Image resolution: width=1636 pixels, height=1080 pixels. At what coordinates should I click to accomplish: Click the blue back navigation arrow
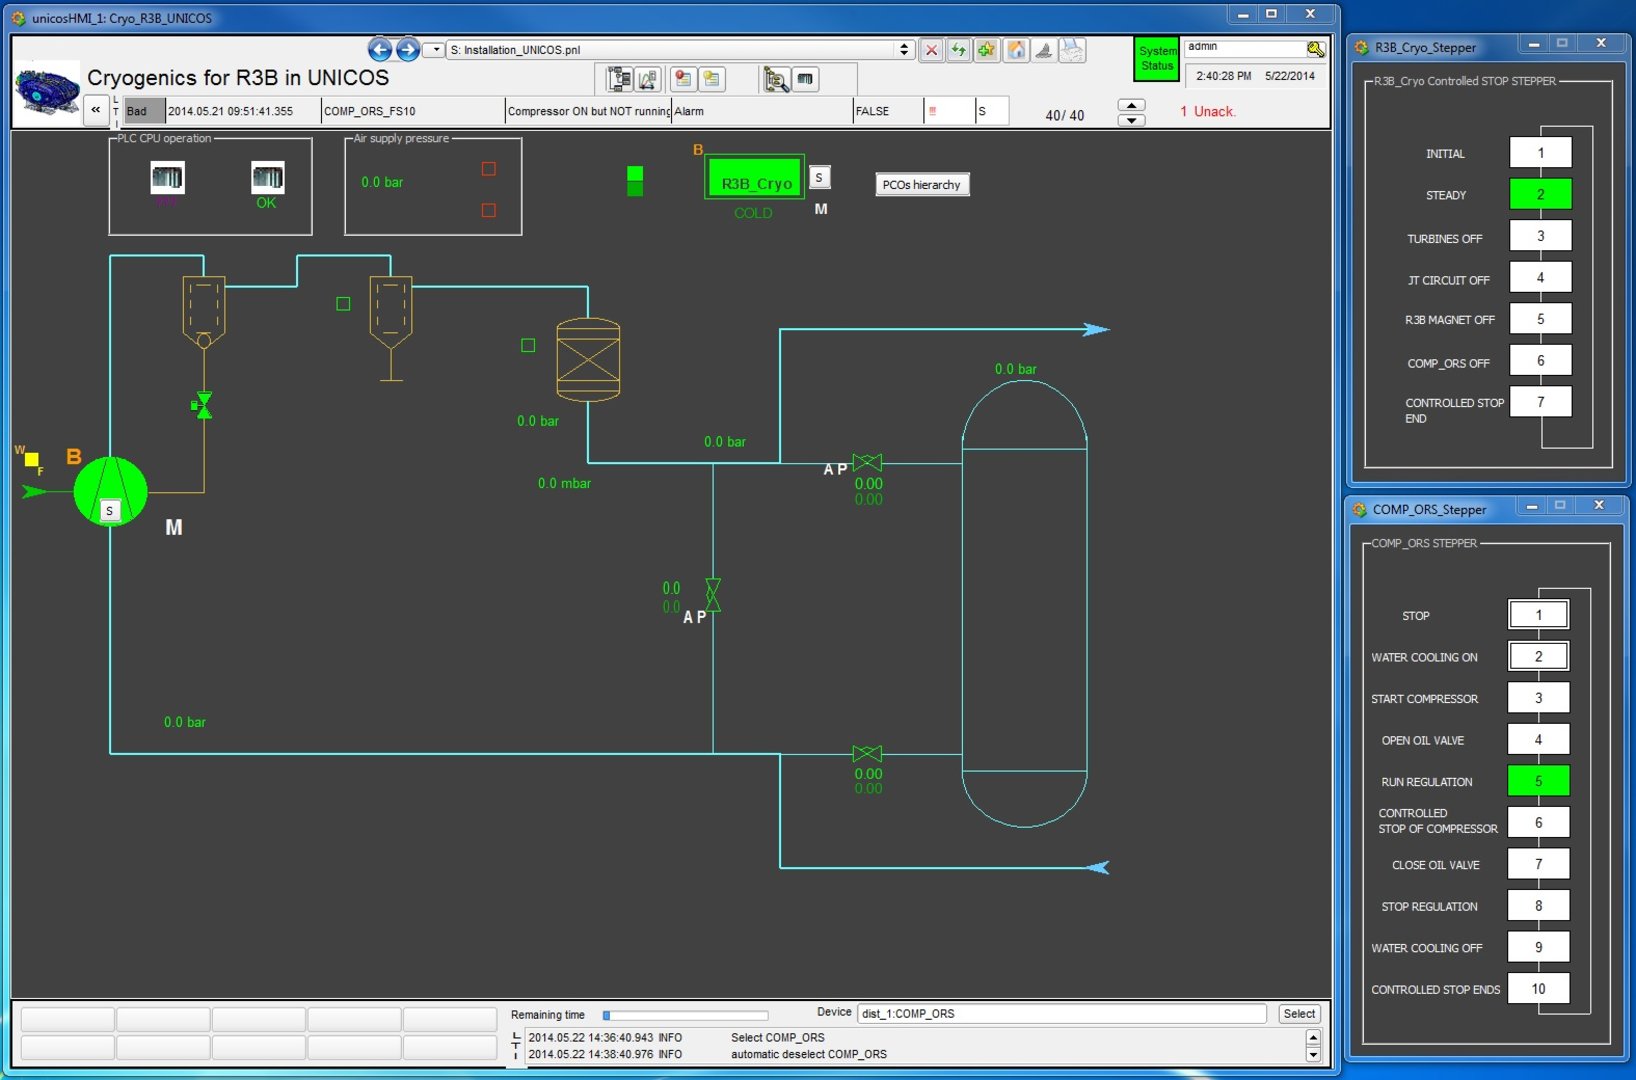point(379,49)
